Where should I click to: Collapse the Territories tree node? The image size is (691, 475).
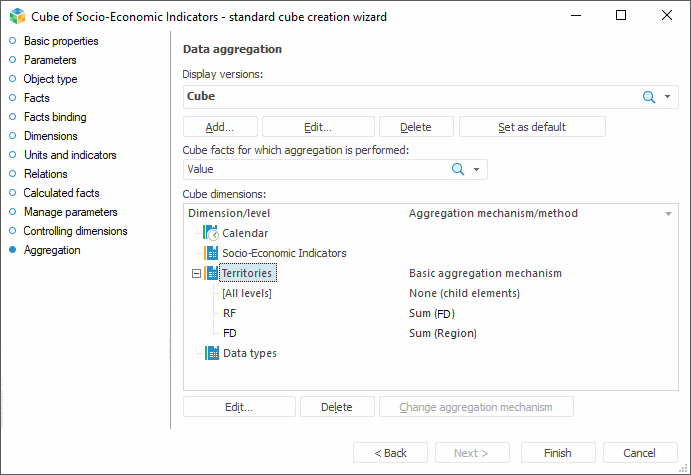[x=196, y=273]
